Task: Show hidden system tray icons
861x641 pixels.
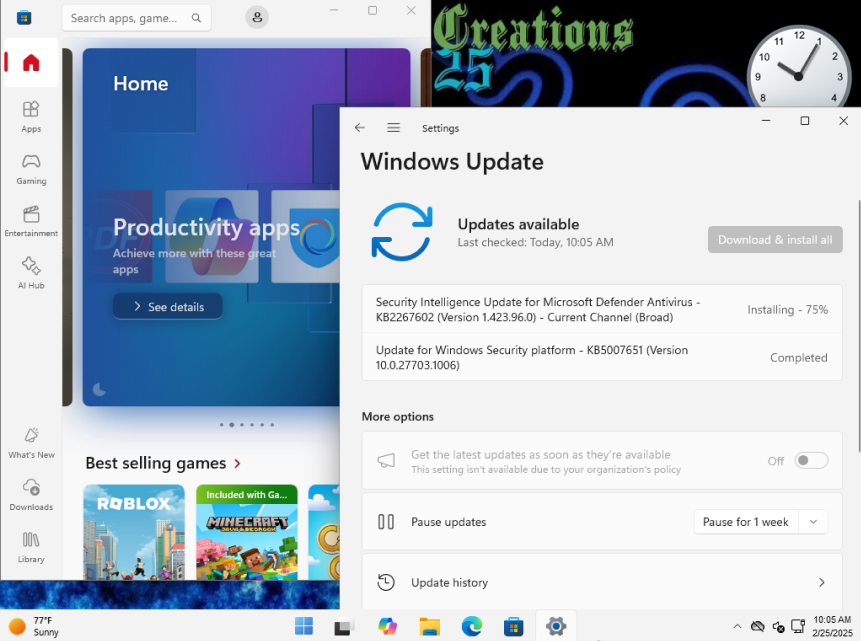Action: click(737, 626)
